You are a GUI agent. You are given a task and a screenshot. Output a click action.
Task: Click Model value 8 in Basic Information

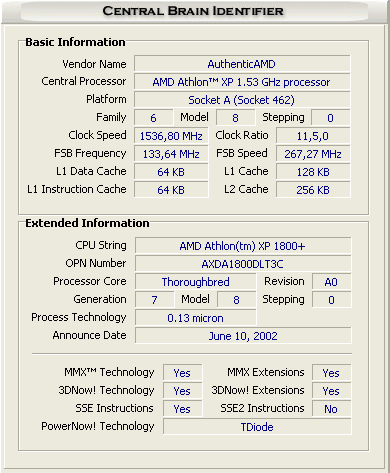coord(236,118)
